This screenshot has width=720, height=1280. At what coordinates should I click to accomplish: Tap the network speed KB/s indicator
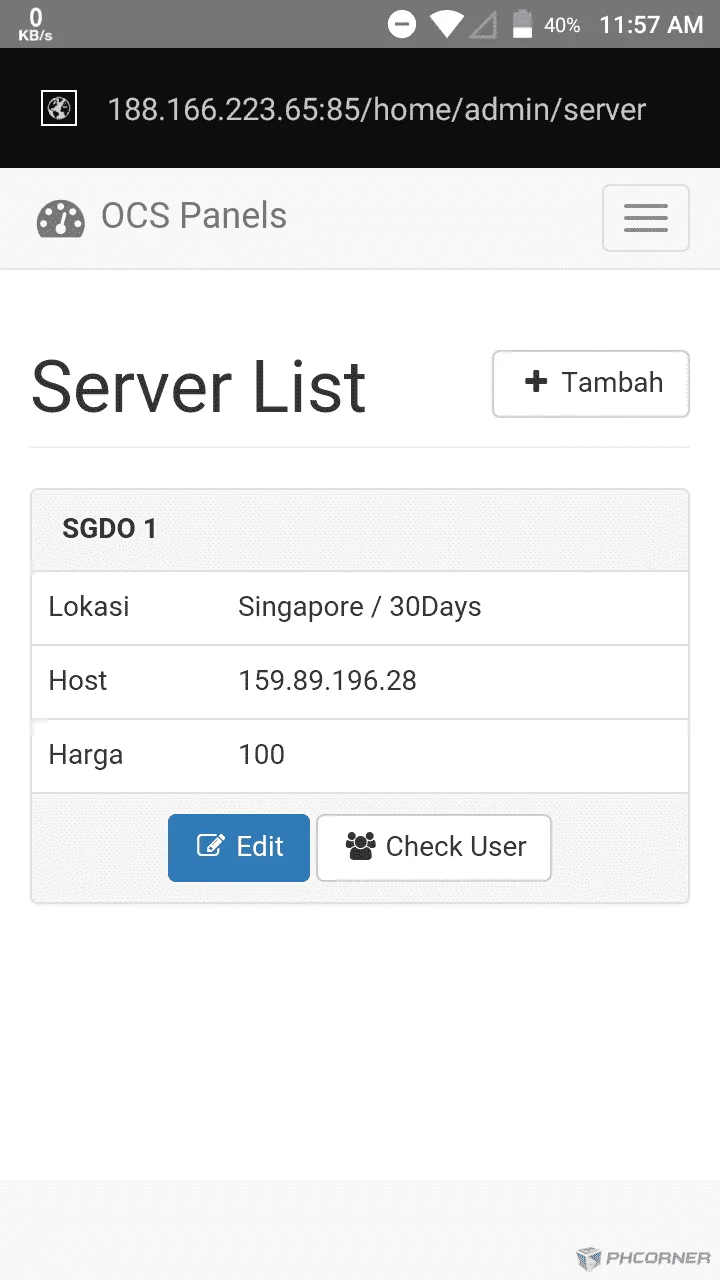point(36,24)
